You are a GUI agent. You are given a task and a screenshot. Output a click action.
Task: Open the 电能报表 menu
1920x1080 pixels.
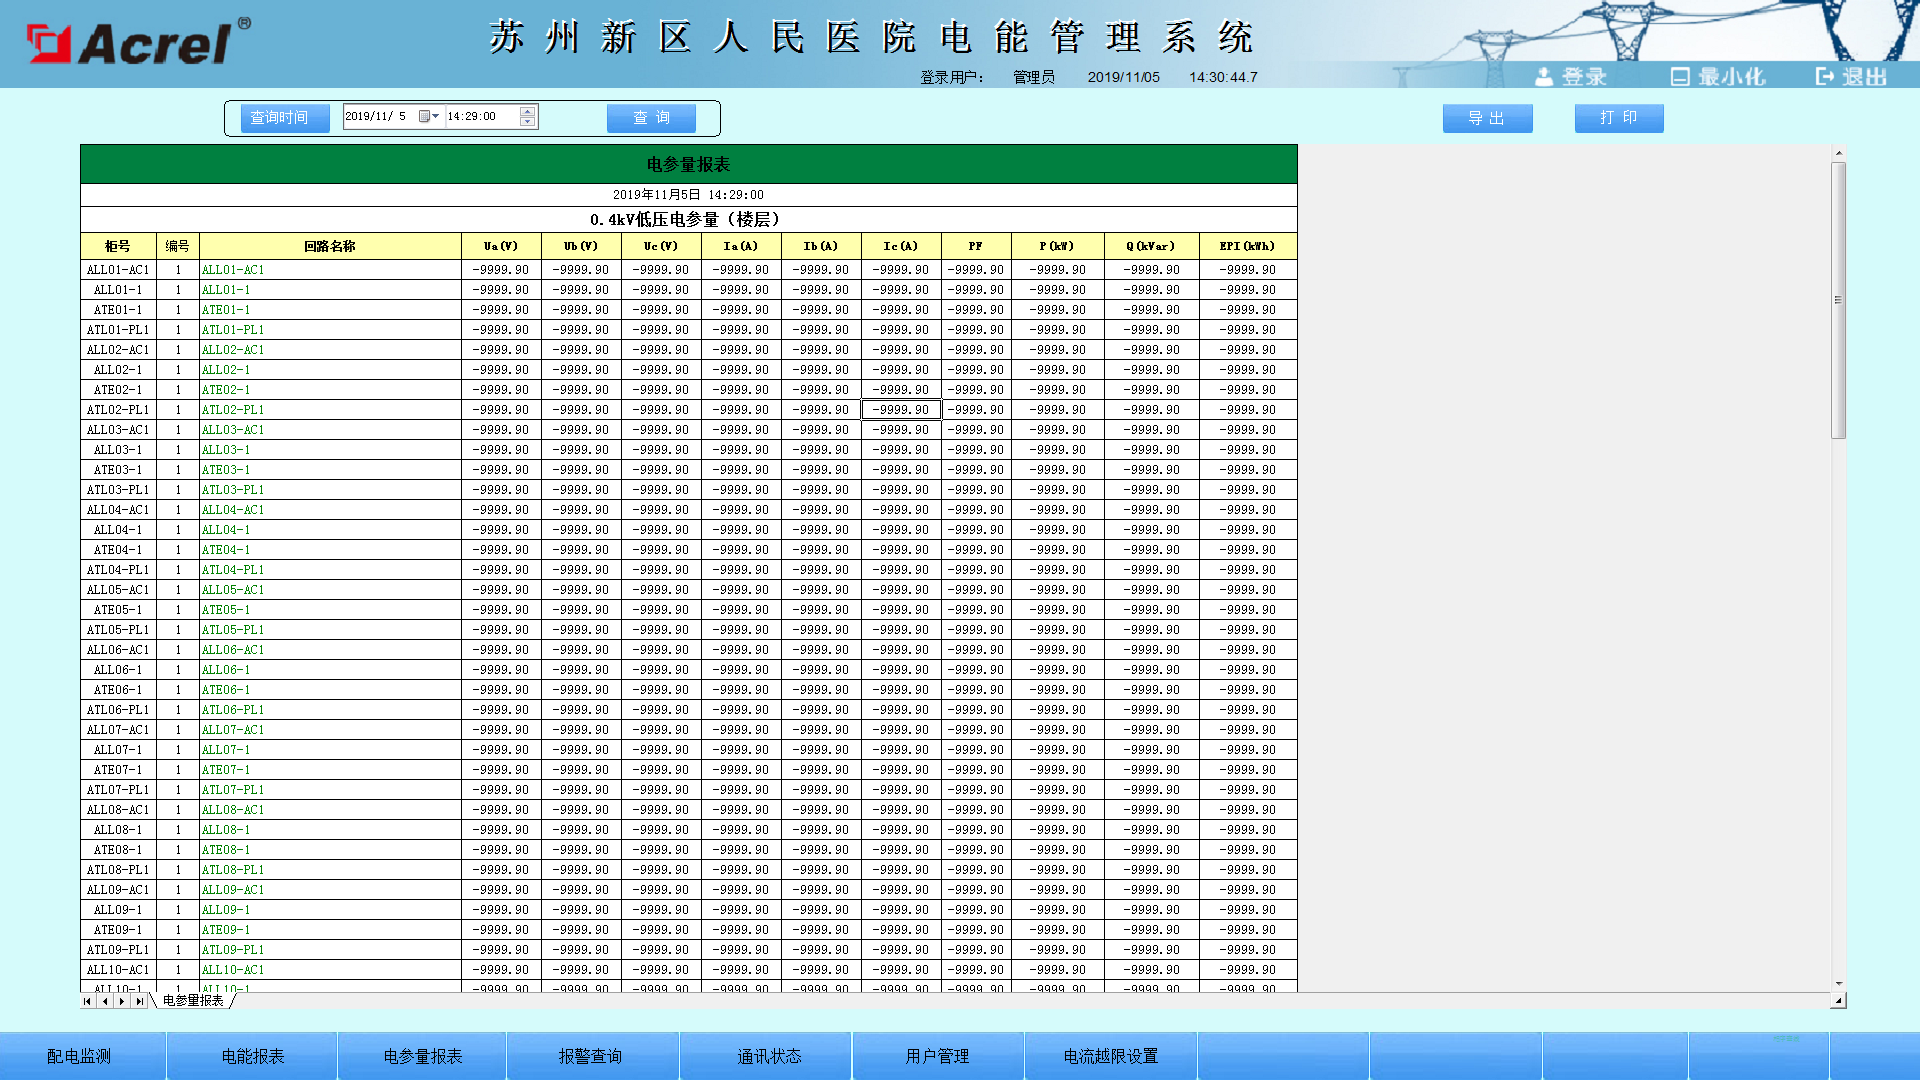click(x=253, y=1056)
